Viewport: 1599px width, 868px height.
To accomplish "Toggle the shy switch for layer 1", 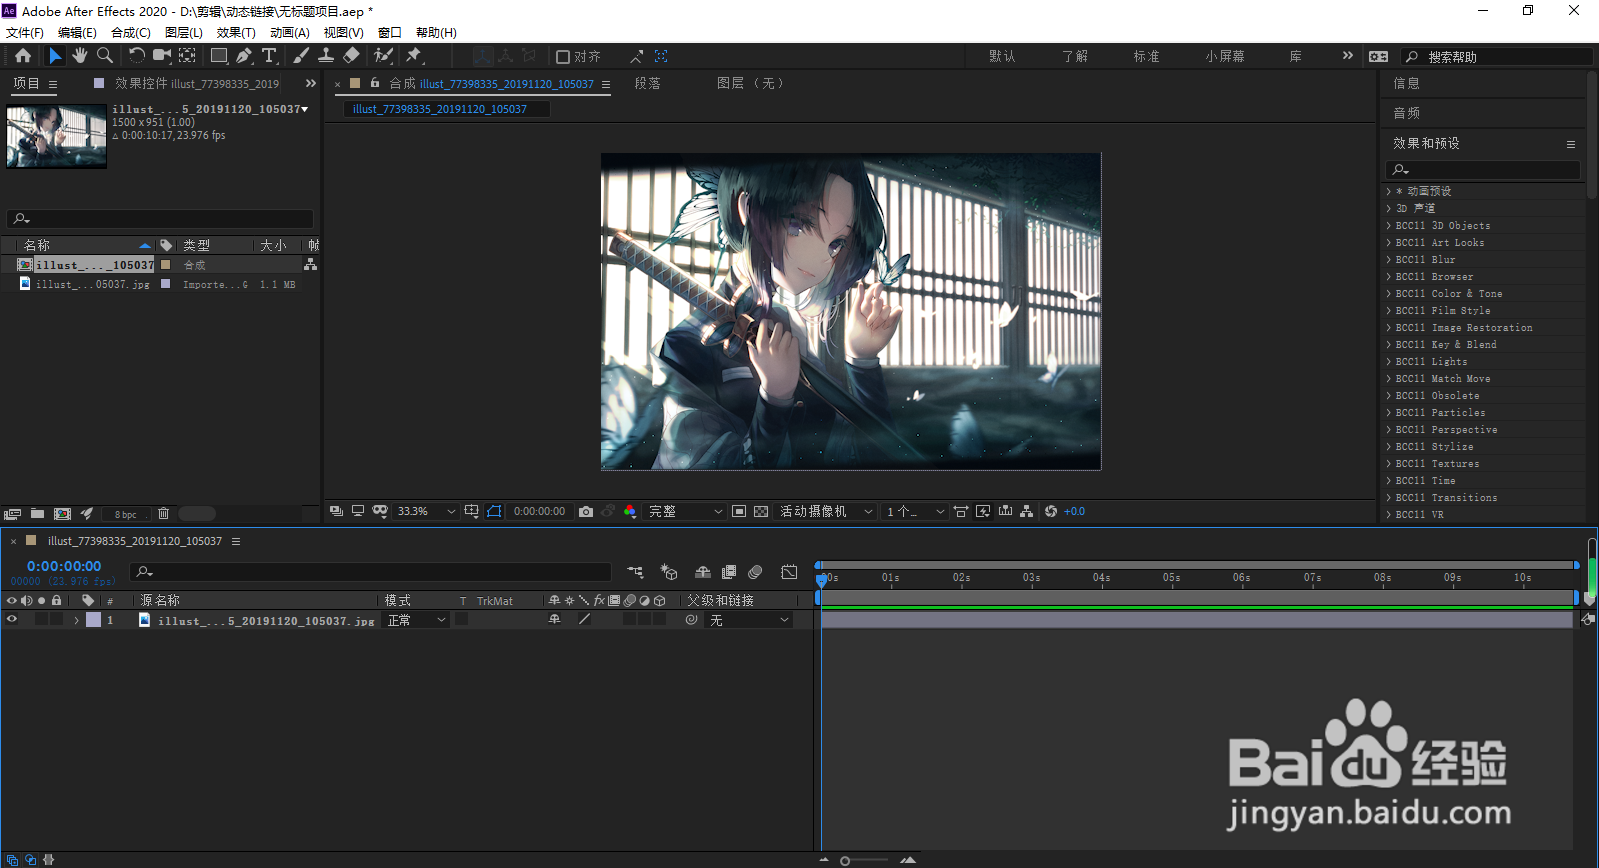I will click(x=555, y=620).
